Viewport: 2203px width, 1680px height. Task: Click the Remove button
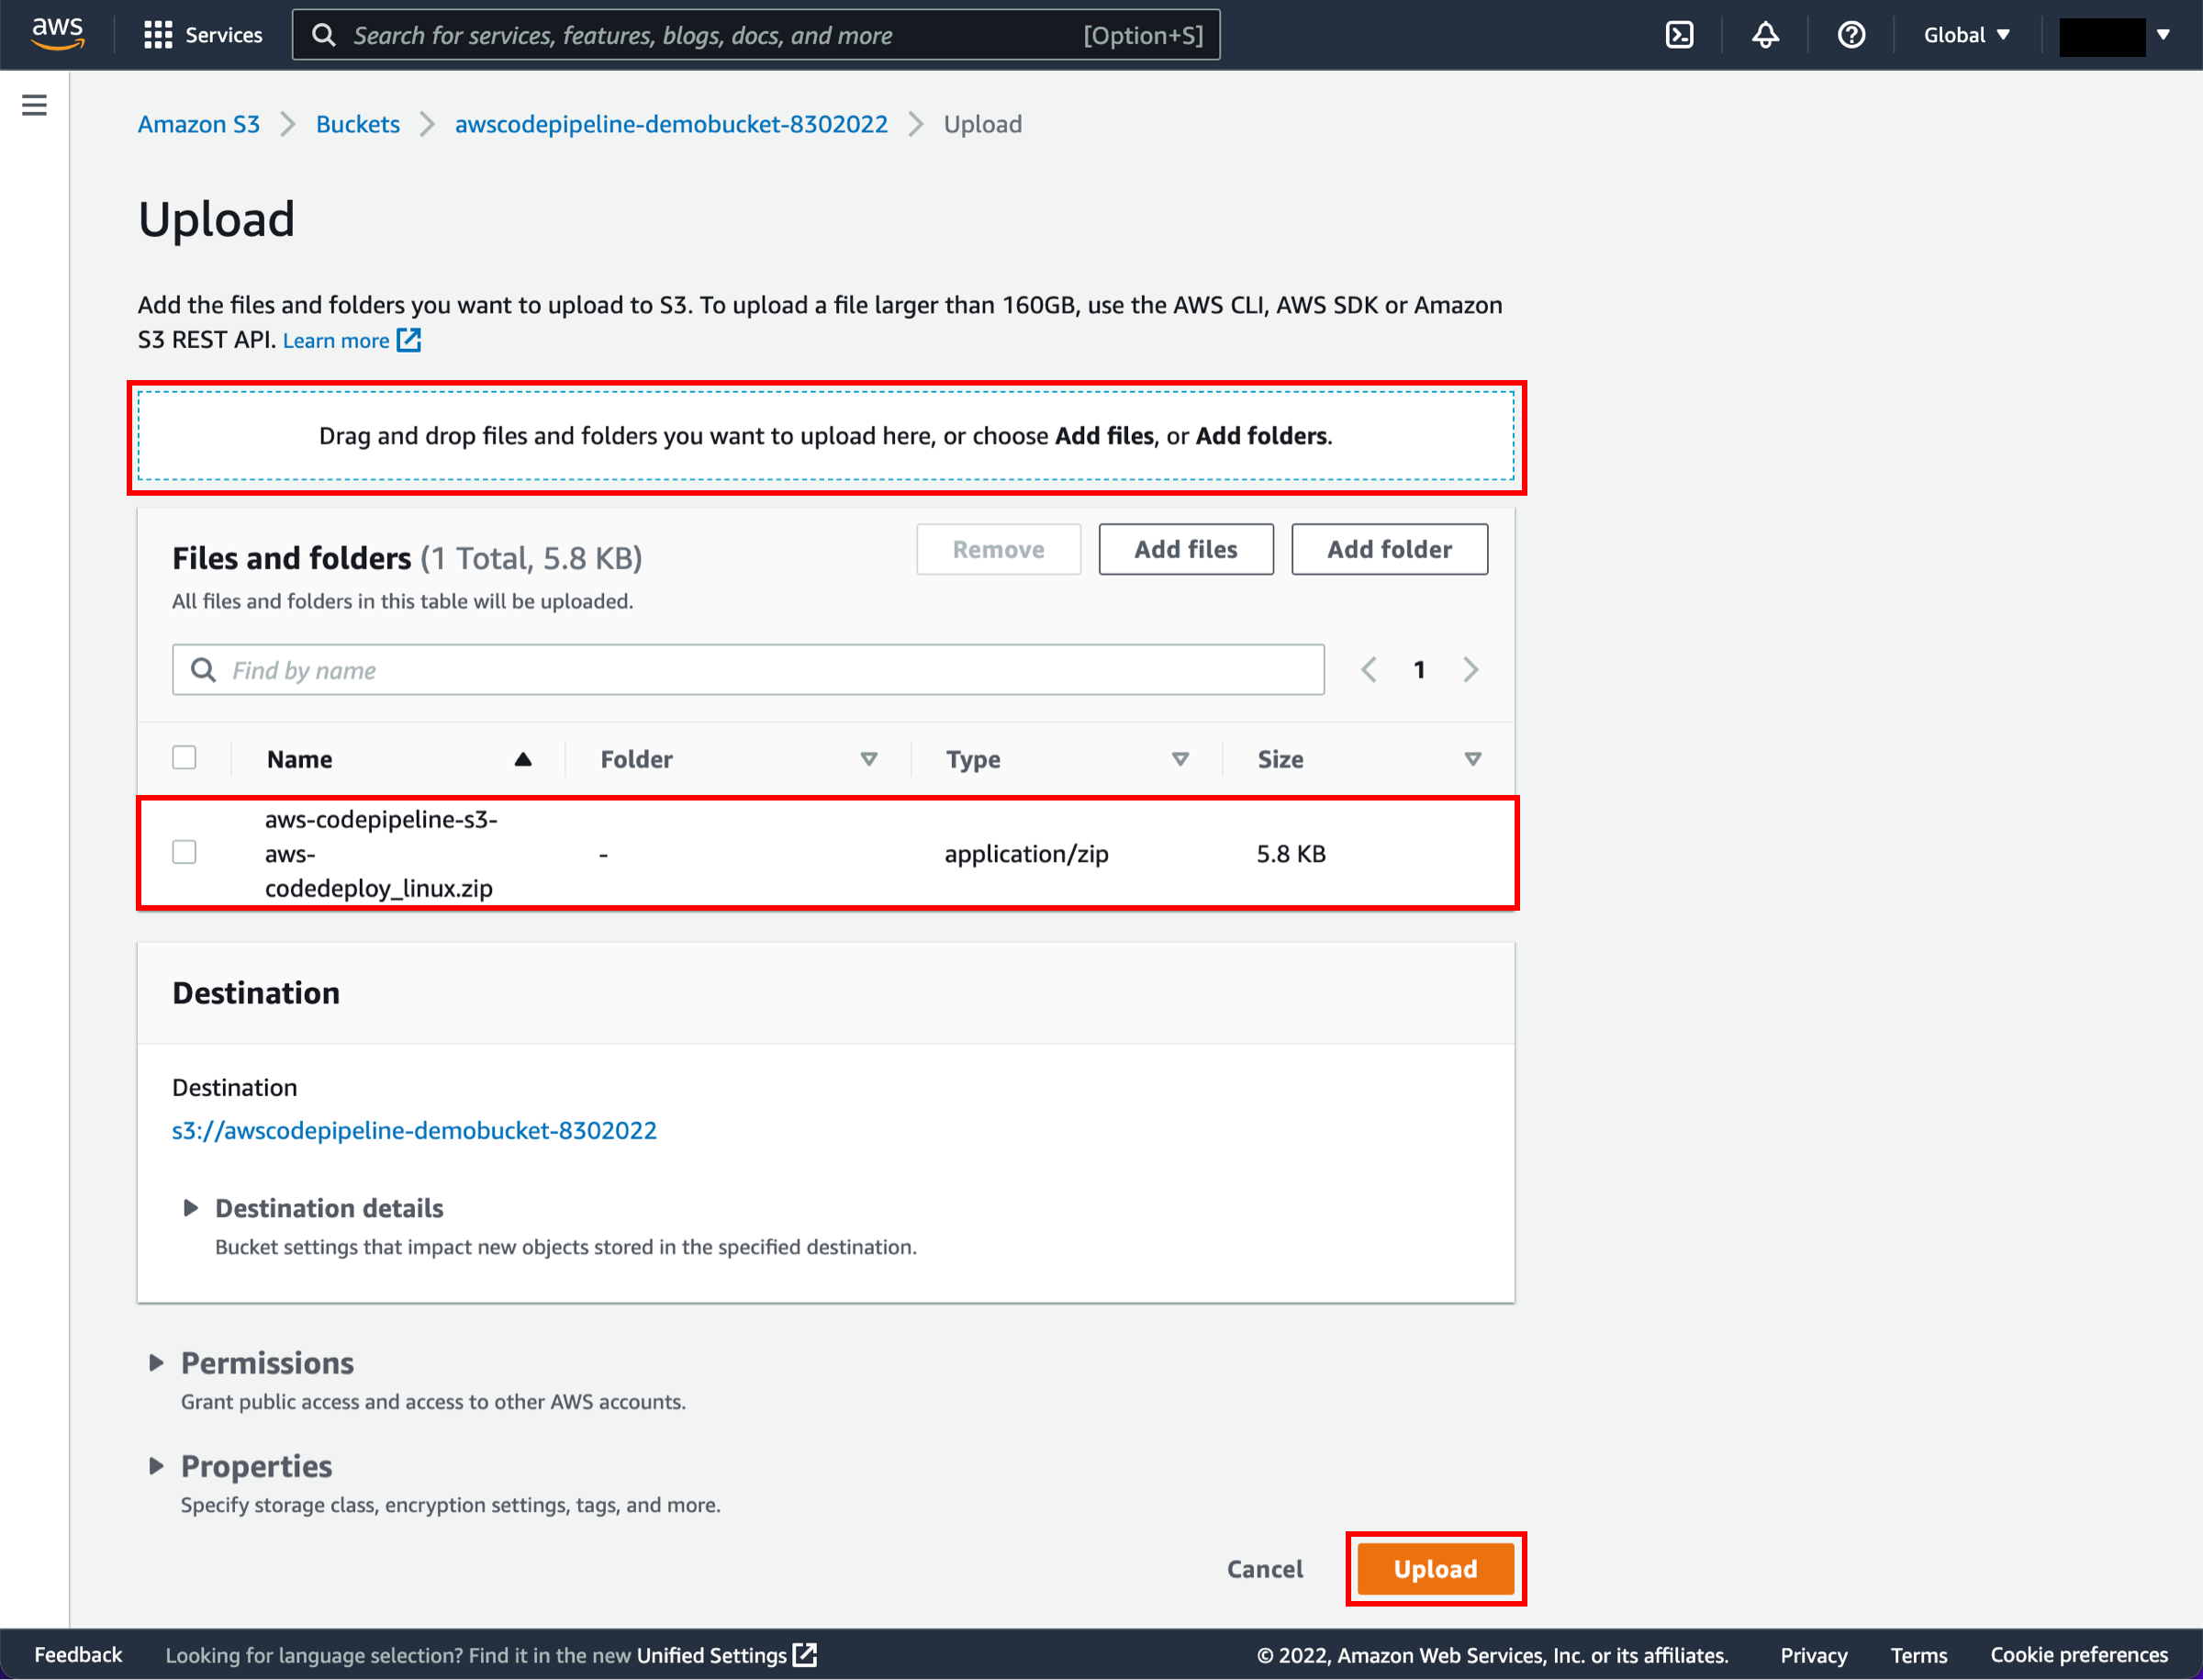tap(998, 549)
